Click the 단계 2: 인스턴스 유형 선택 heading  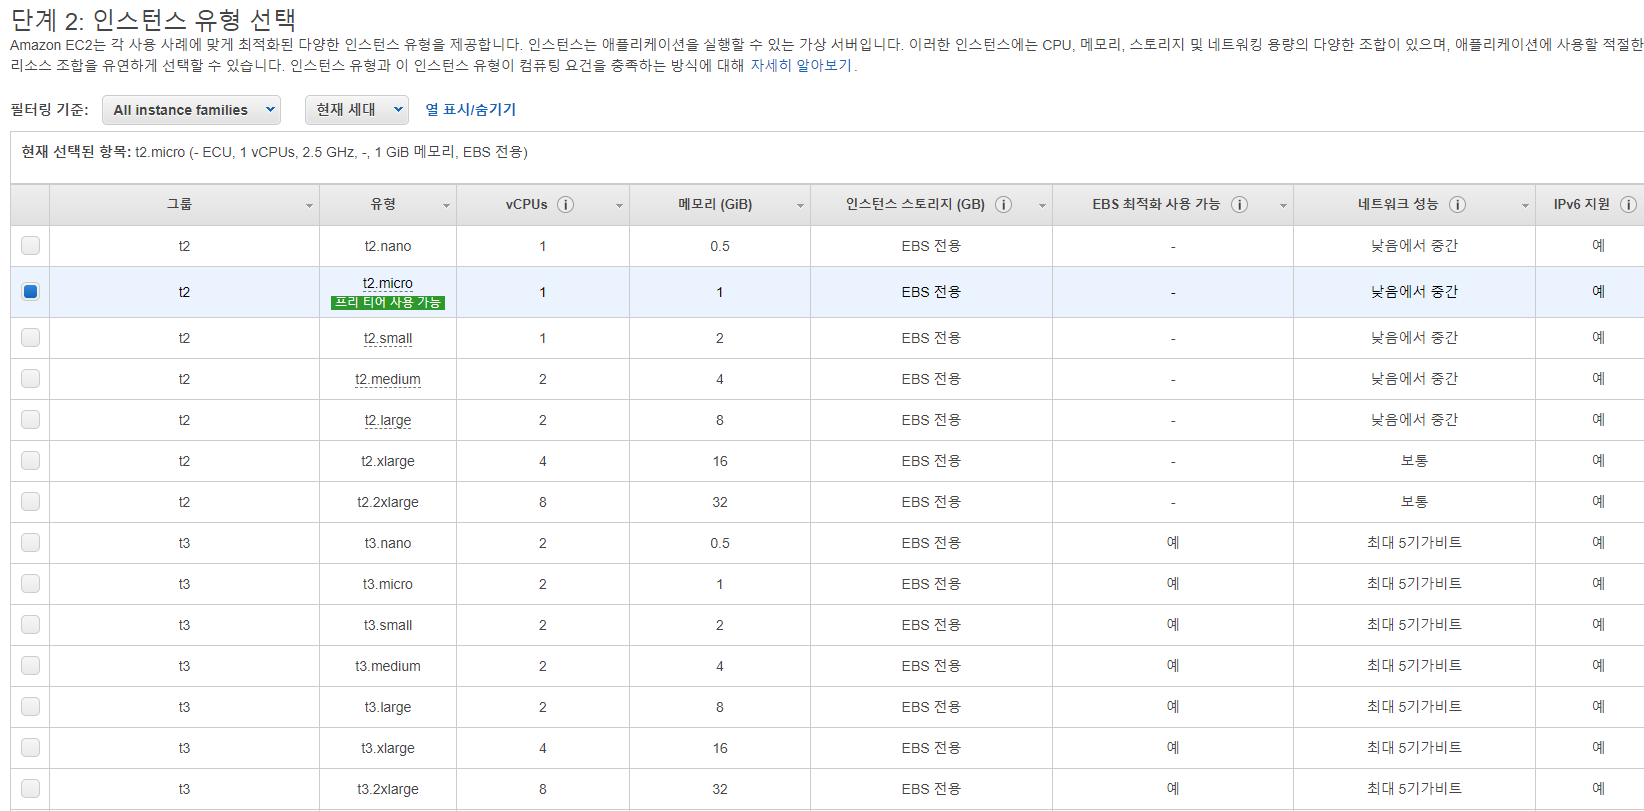click(153, 19)
